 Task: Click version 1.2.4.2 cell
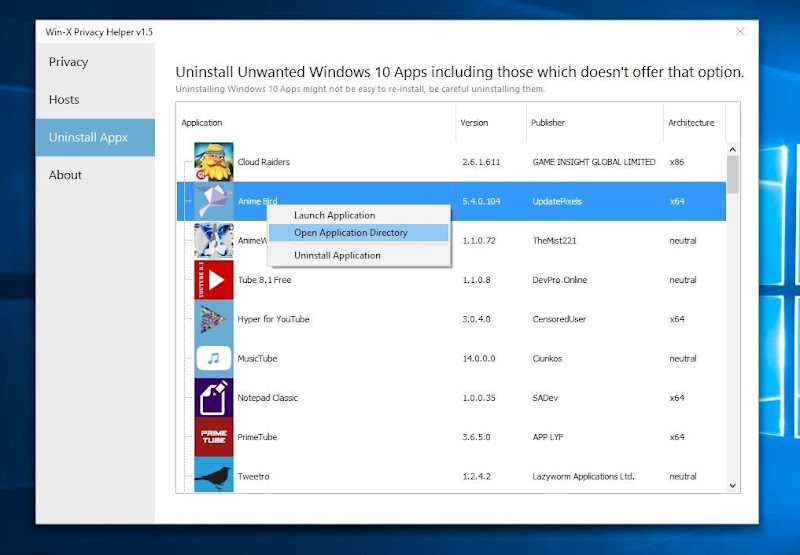tap(477, 476)
